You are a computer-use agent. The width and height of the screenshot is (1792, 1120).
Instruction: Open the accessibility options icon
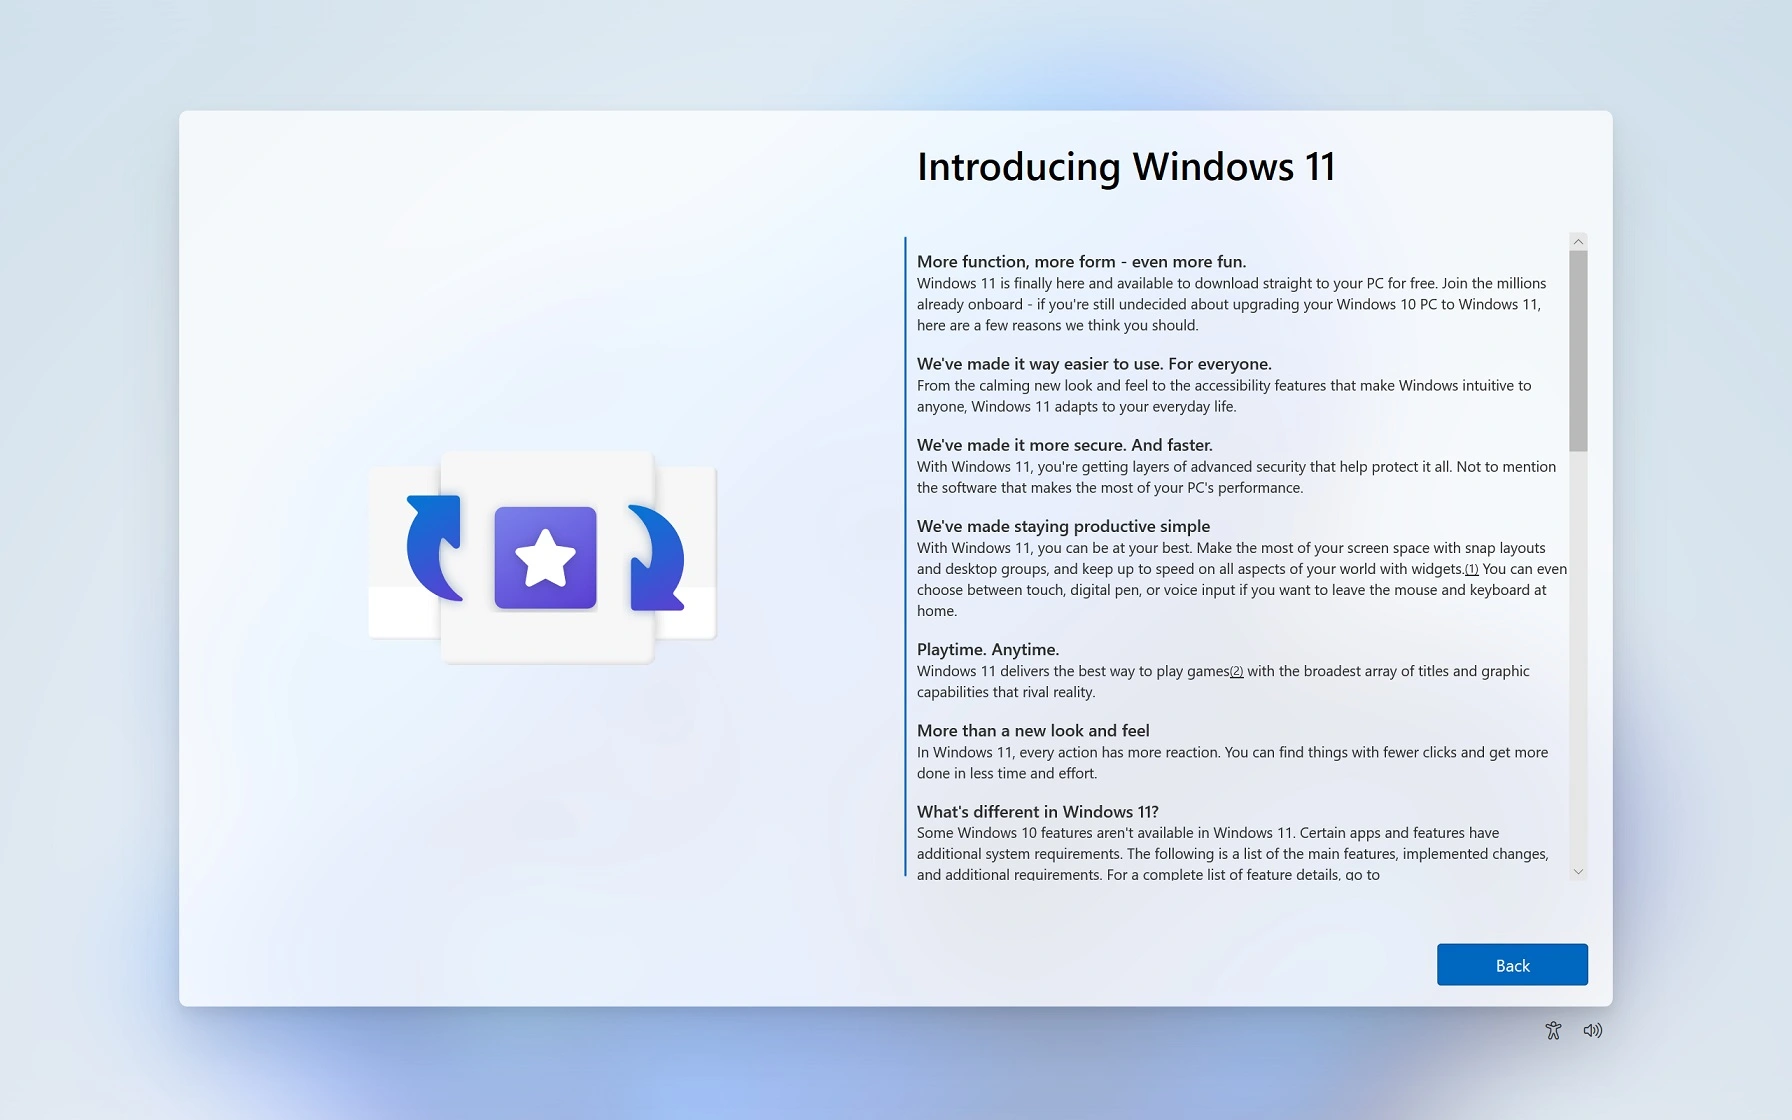click(x=1552, y=1030)
